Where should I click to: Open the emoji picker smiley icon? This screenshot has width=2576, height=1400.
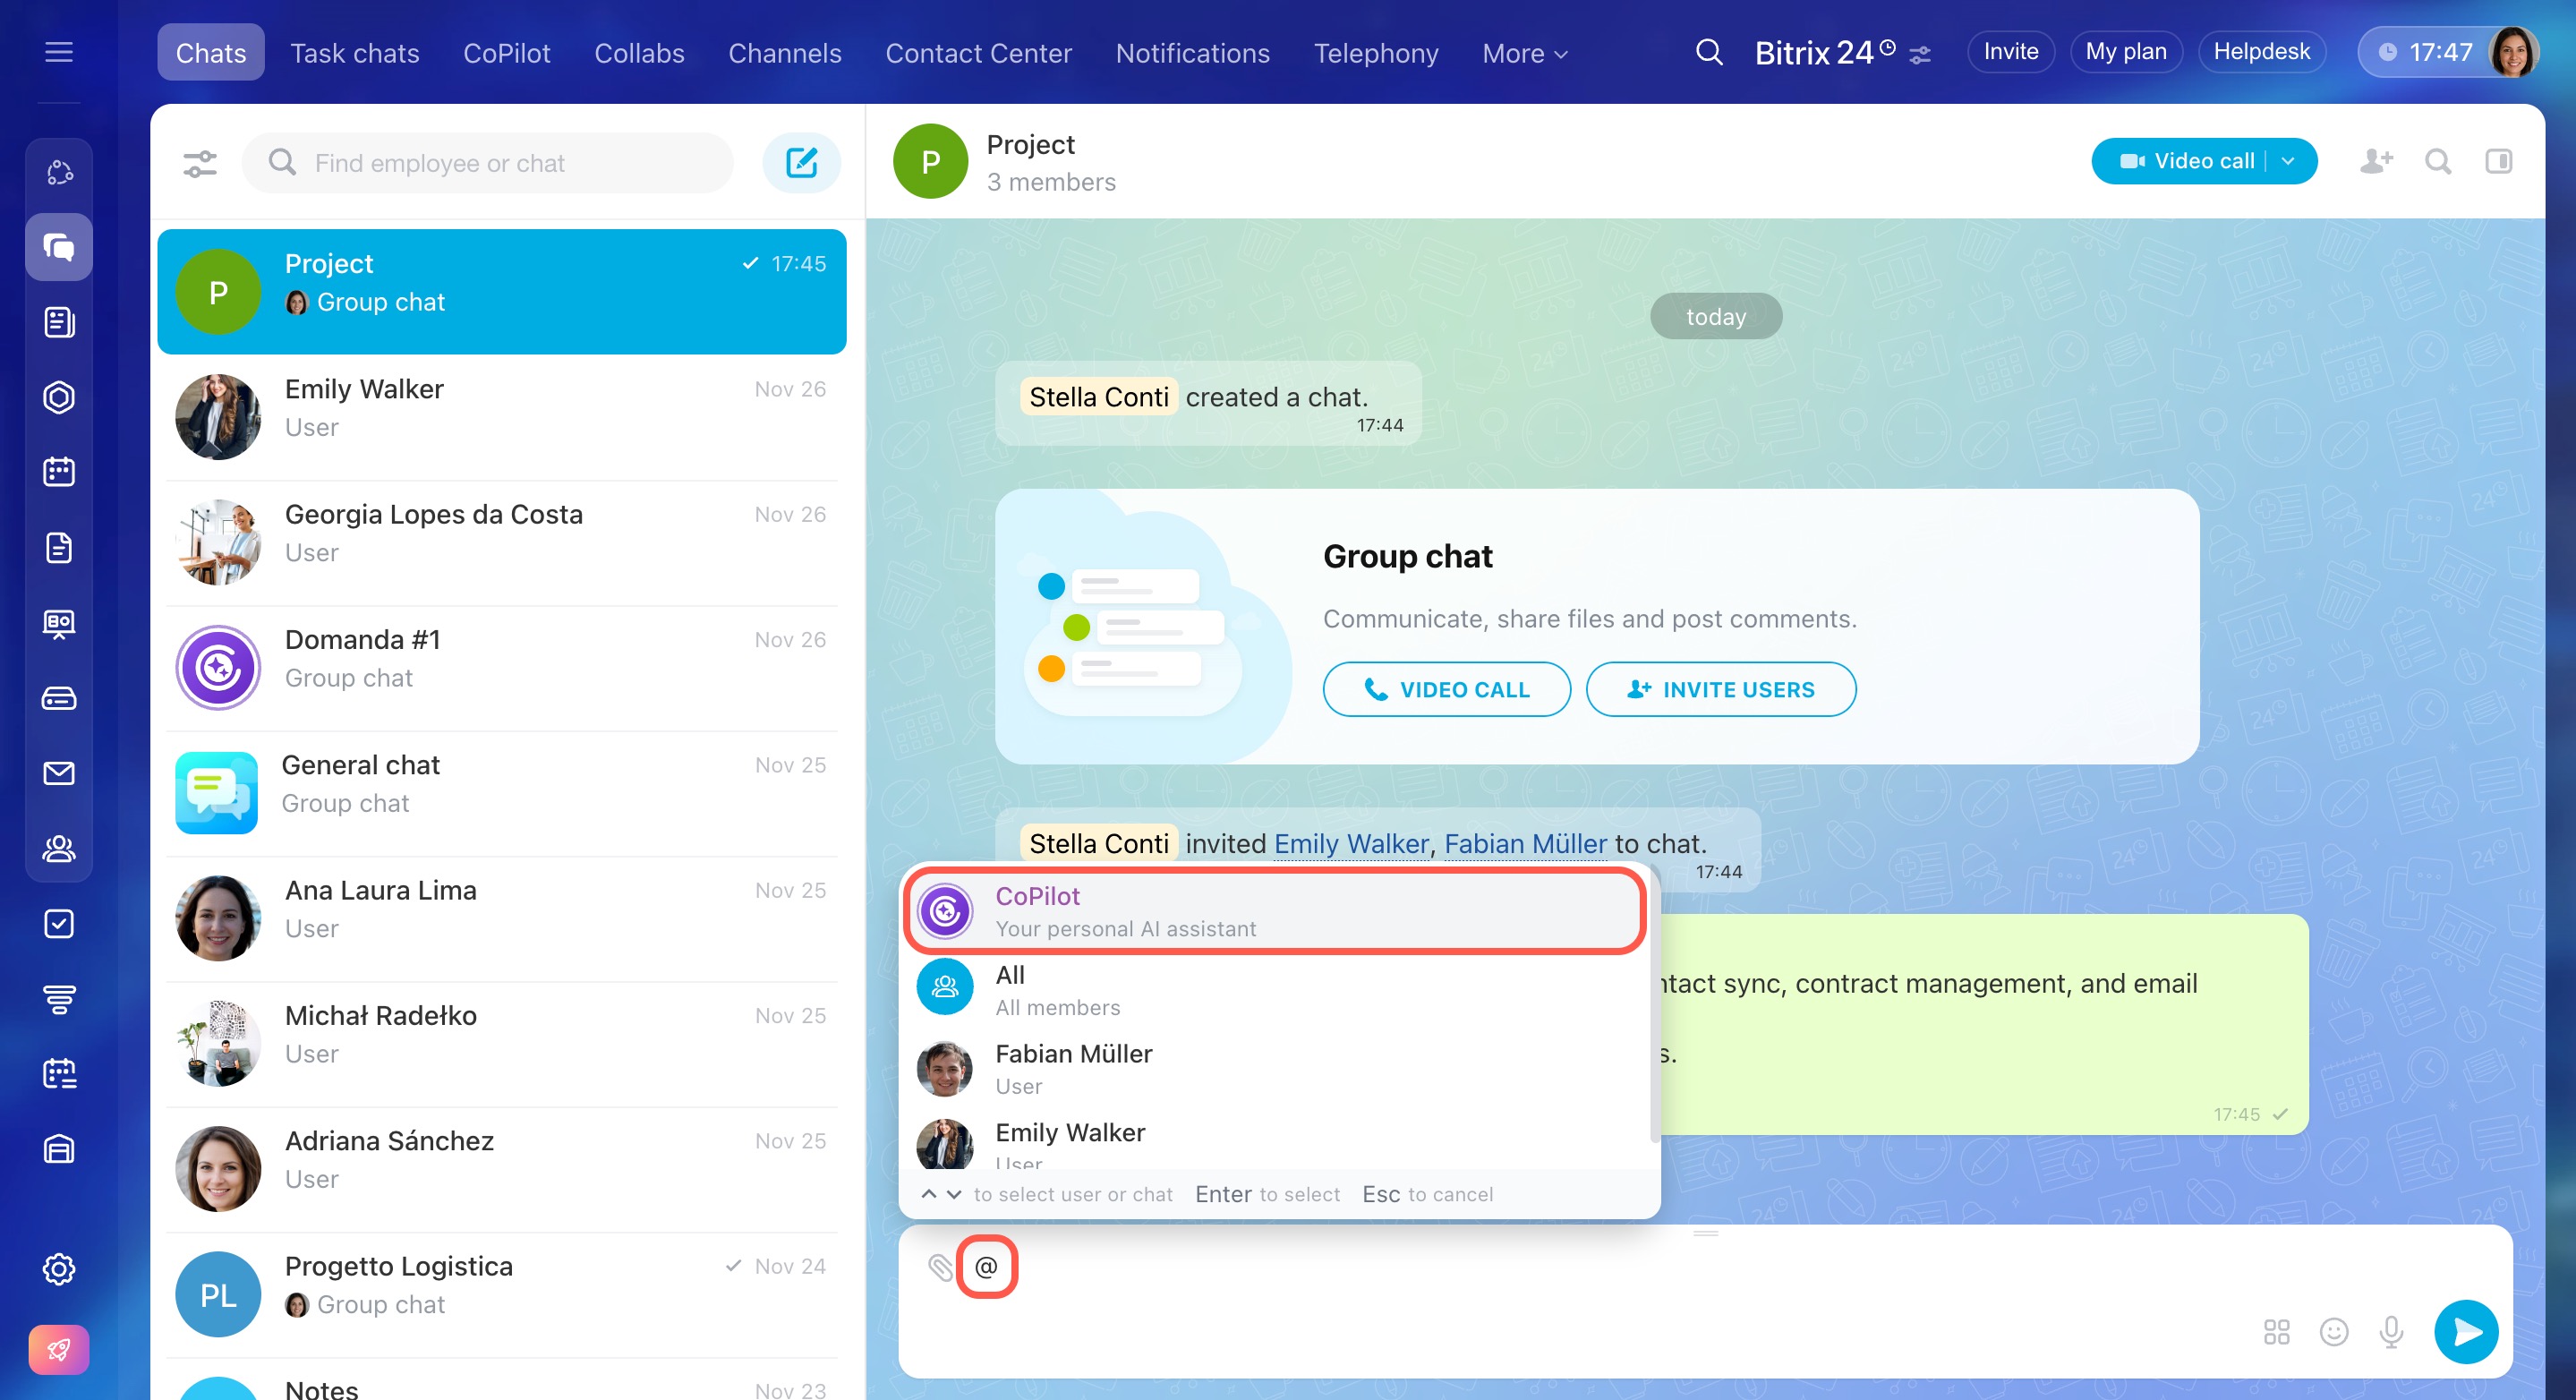point(2333,1331)
